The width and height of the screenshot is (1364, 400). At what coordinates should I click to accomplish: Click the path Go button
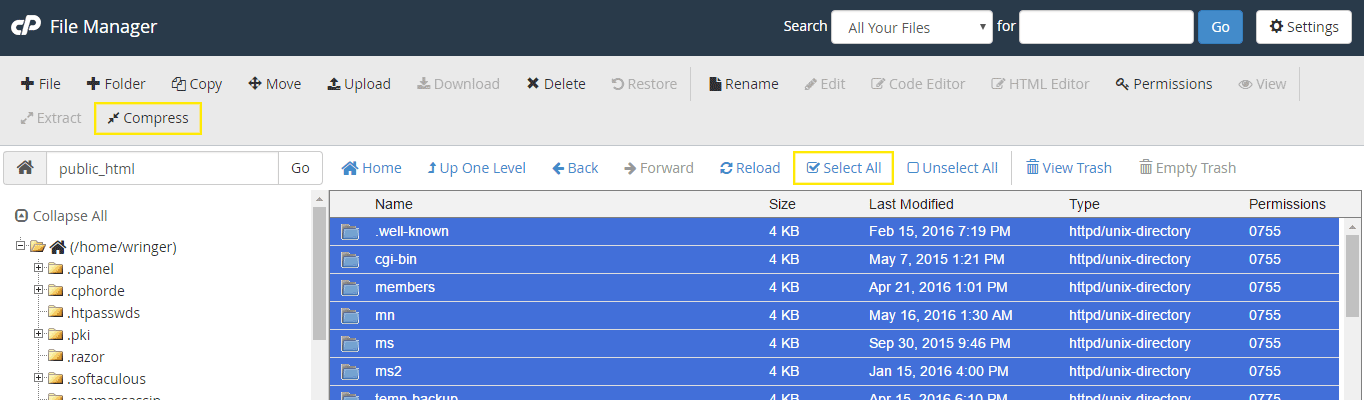click(x=300, y=168)
